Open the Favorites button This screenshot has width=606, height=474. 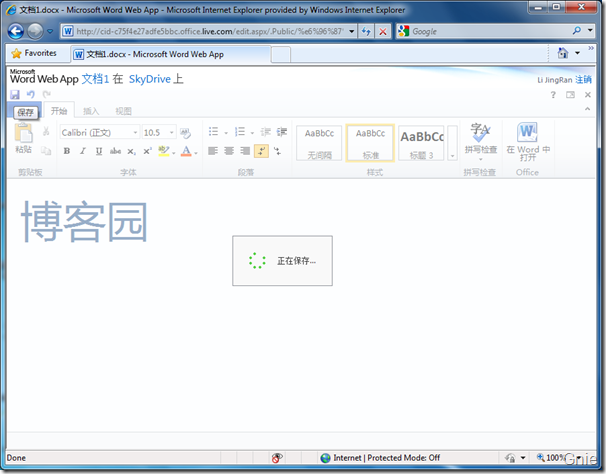[x=34, y=53]
